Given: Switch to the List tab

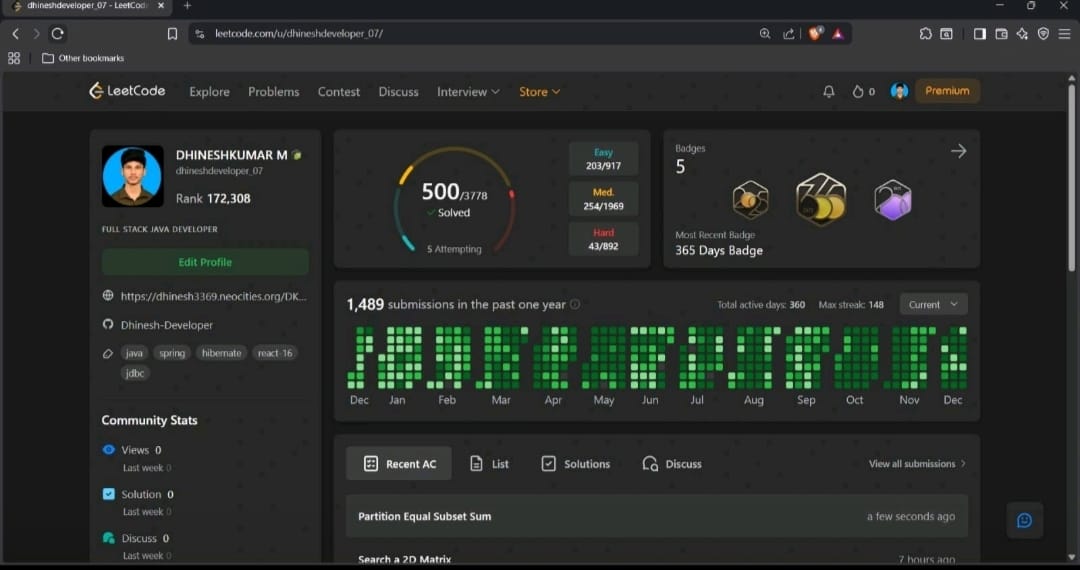Looking at the screenshot, I should (x=489, y=464).
